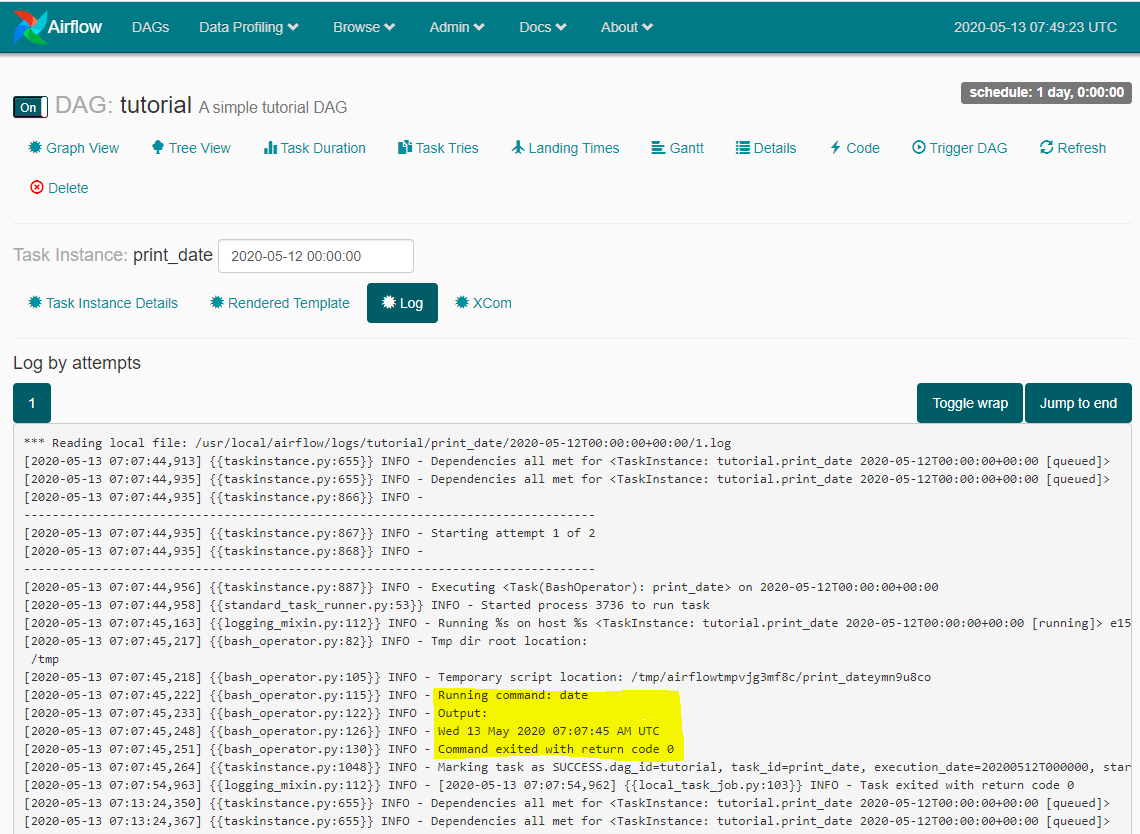Expand the Data Profiling menu
Image resolution: width=1140 pixels, height=834 pixels.
point(249,27)
